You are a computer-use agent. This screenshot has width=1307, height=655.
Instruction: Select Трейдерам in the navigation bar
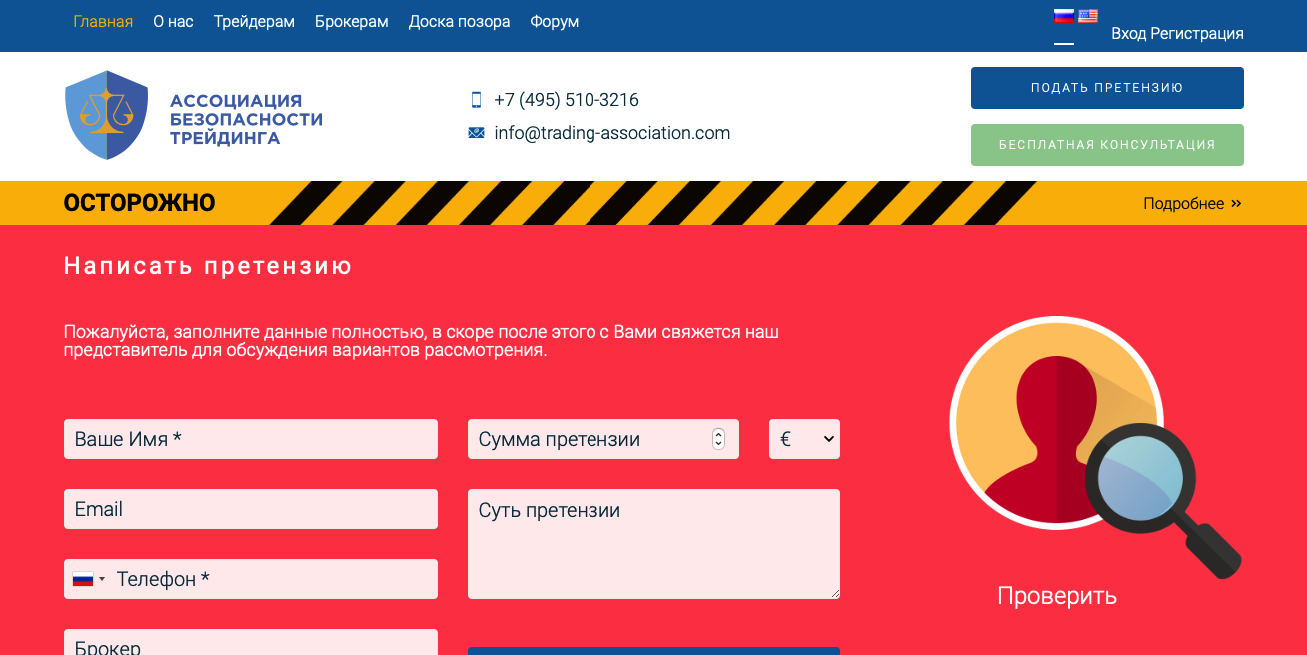(253, 21)
